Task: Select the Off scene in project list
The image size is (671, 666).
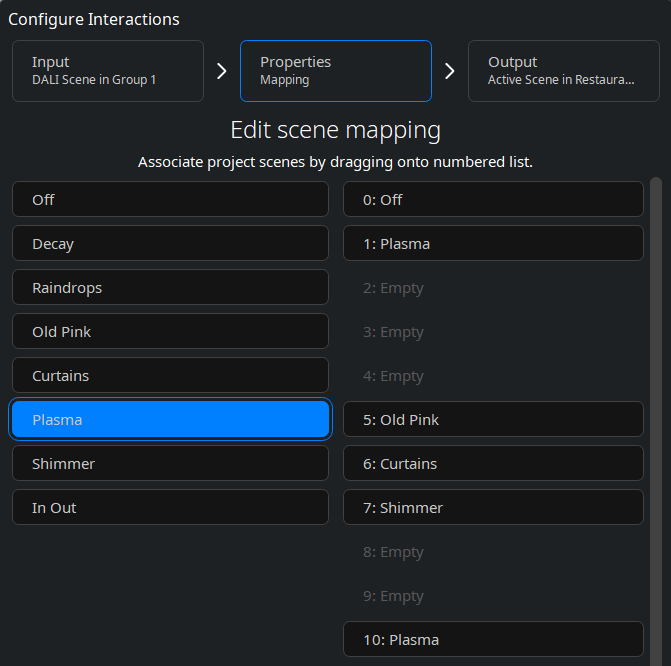Action: tap(170, 199)
